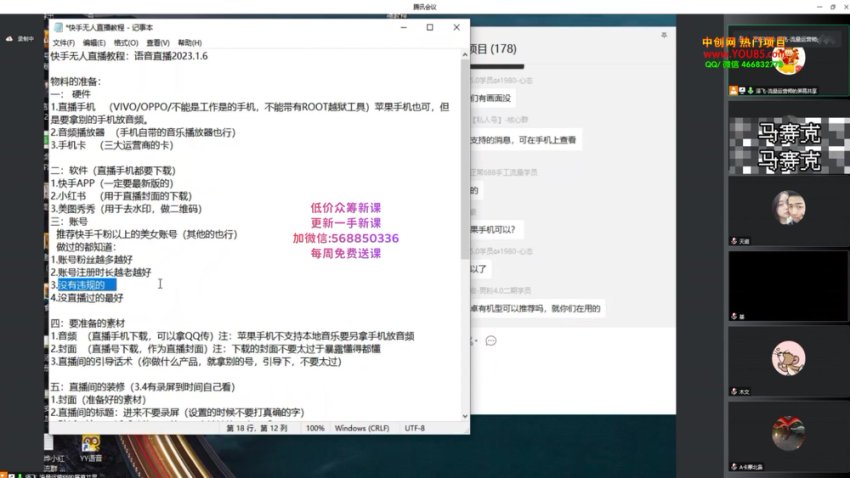This screenshot has width=850, height=478.
Task: Click the line 2.账号注册时长越老越好
Action: pos(101,272)
